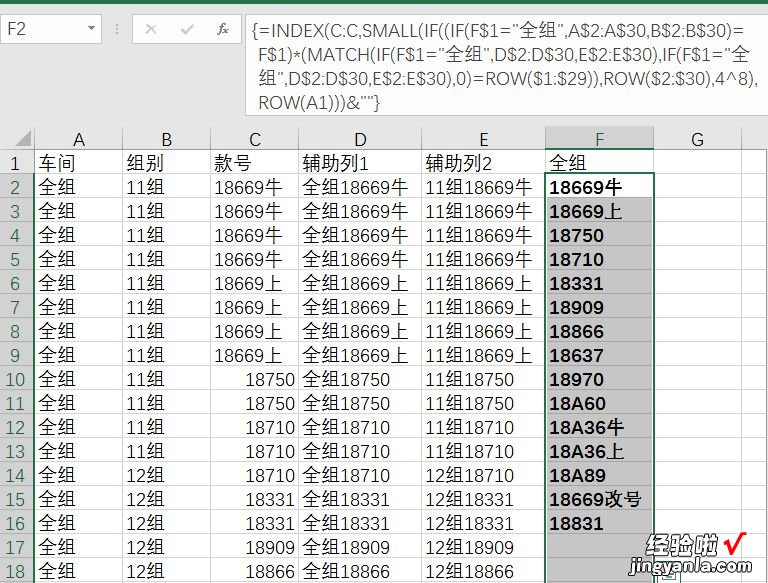Click cell C6 with 18669上
This screenshot has height=583, width=768.
[255, 283]
